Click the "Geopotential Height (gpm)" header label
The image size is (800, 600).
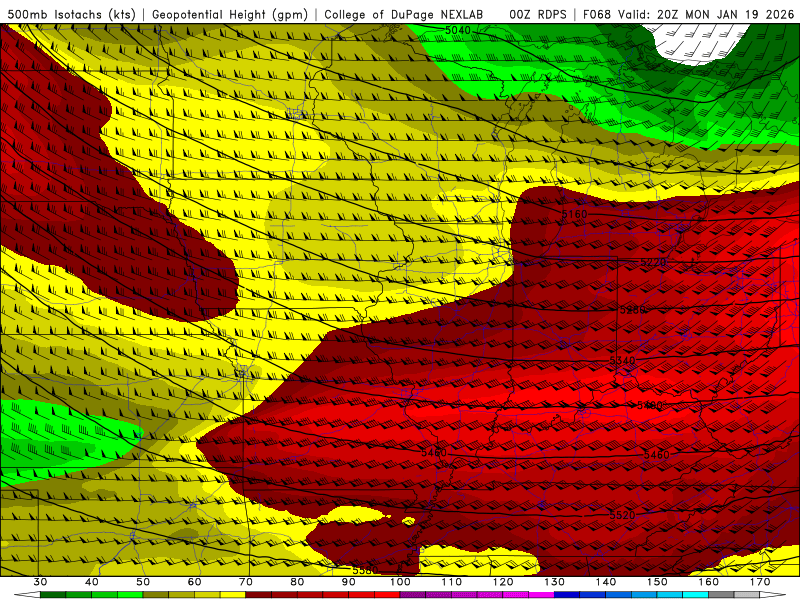click(x=230, y=15)
